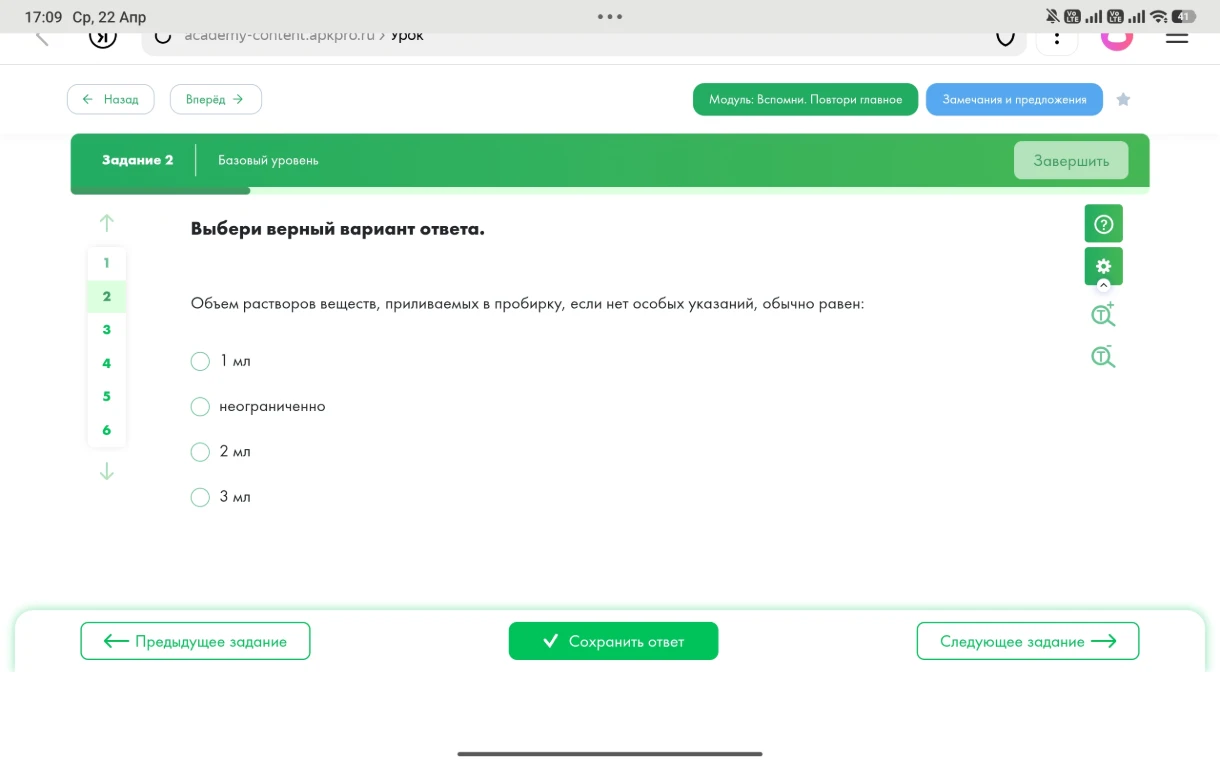
Task: Tap the battery indicator in status bar
Action: (x=1184, y=16)
